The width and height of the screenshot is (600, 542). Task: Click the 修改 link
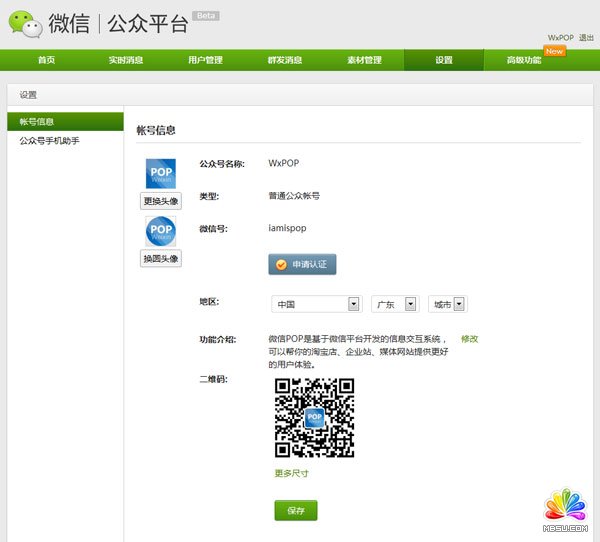tap(469, 339)
